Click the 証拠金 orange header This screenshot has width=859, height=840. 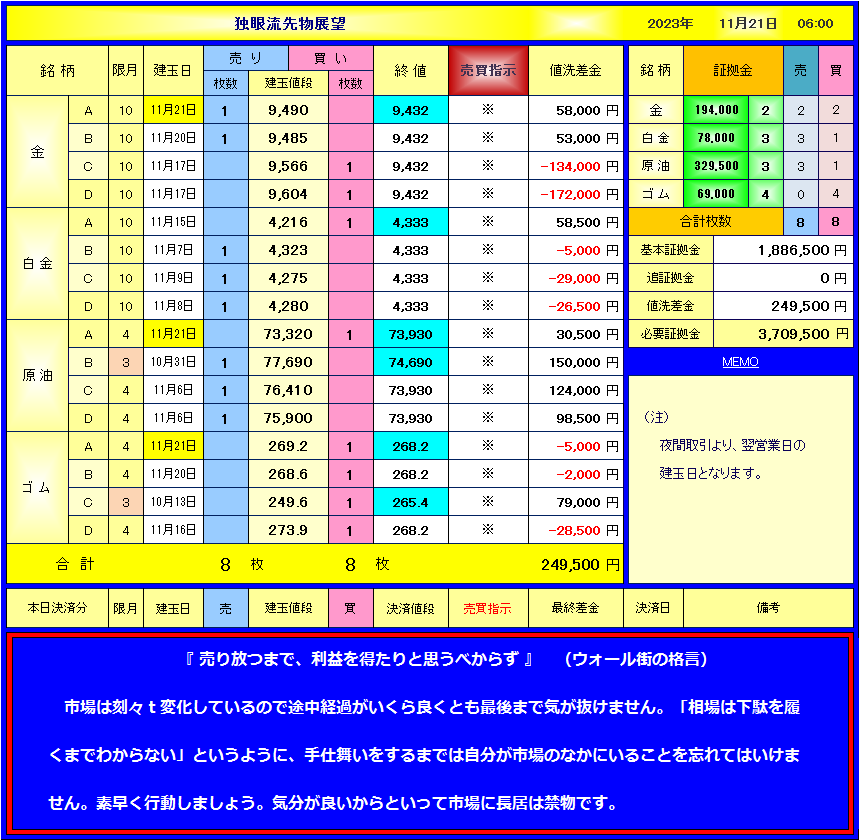pyautogui.click(x=733, y=70)
